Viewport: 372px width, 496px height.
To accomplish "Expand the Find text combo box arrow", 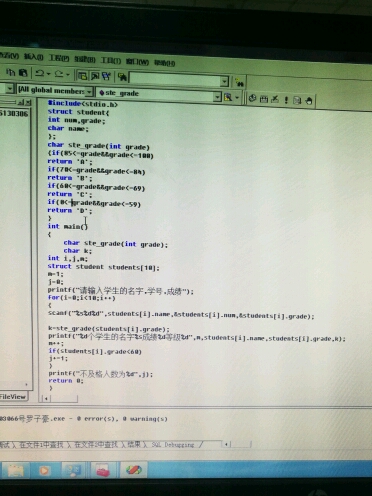I will [x=225, y=81].
